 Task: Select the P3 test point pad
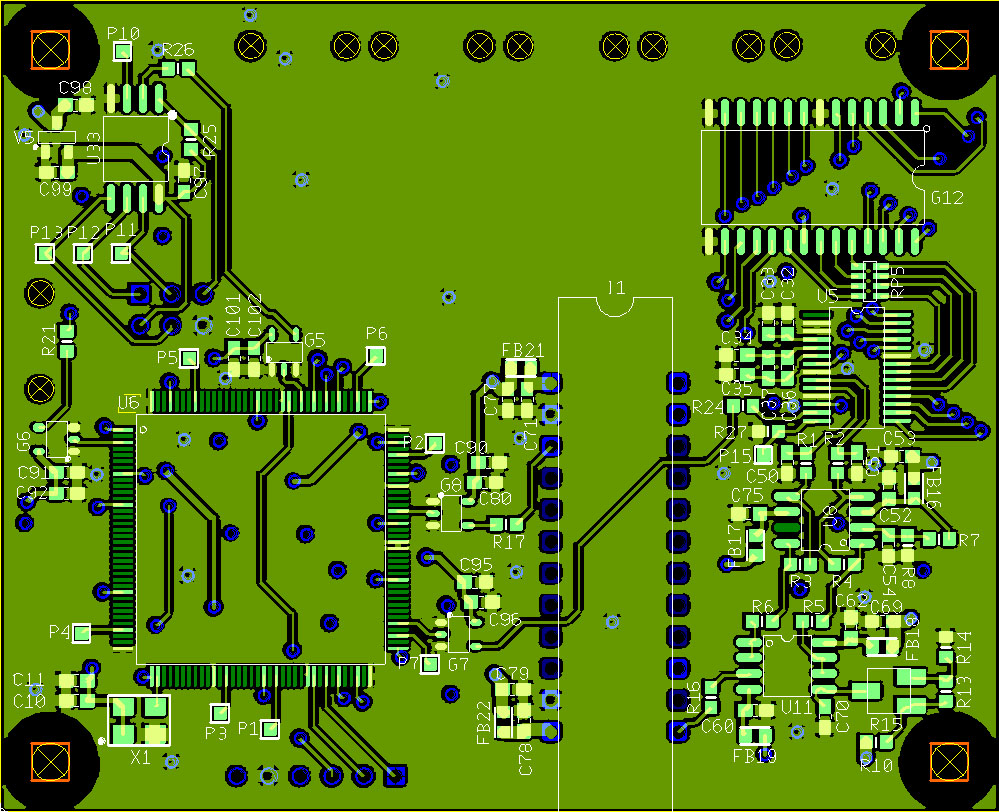pyautogui.click(x=219, y=713)
